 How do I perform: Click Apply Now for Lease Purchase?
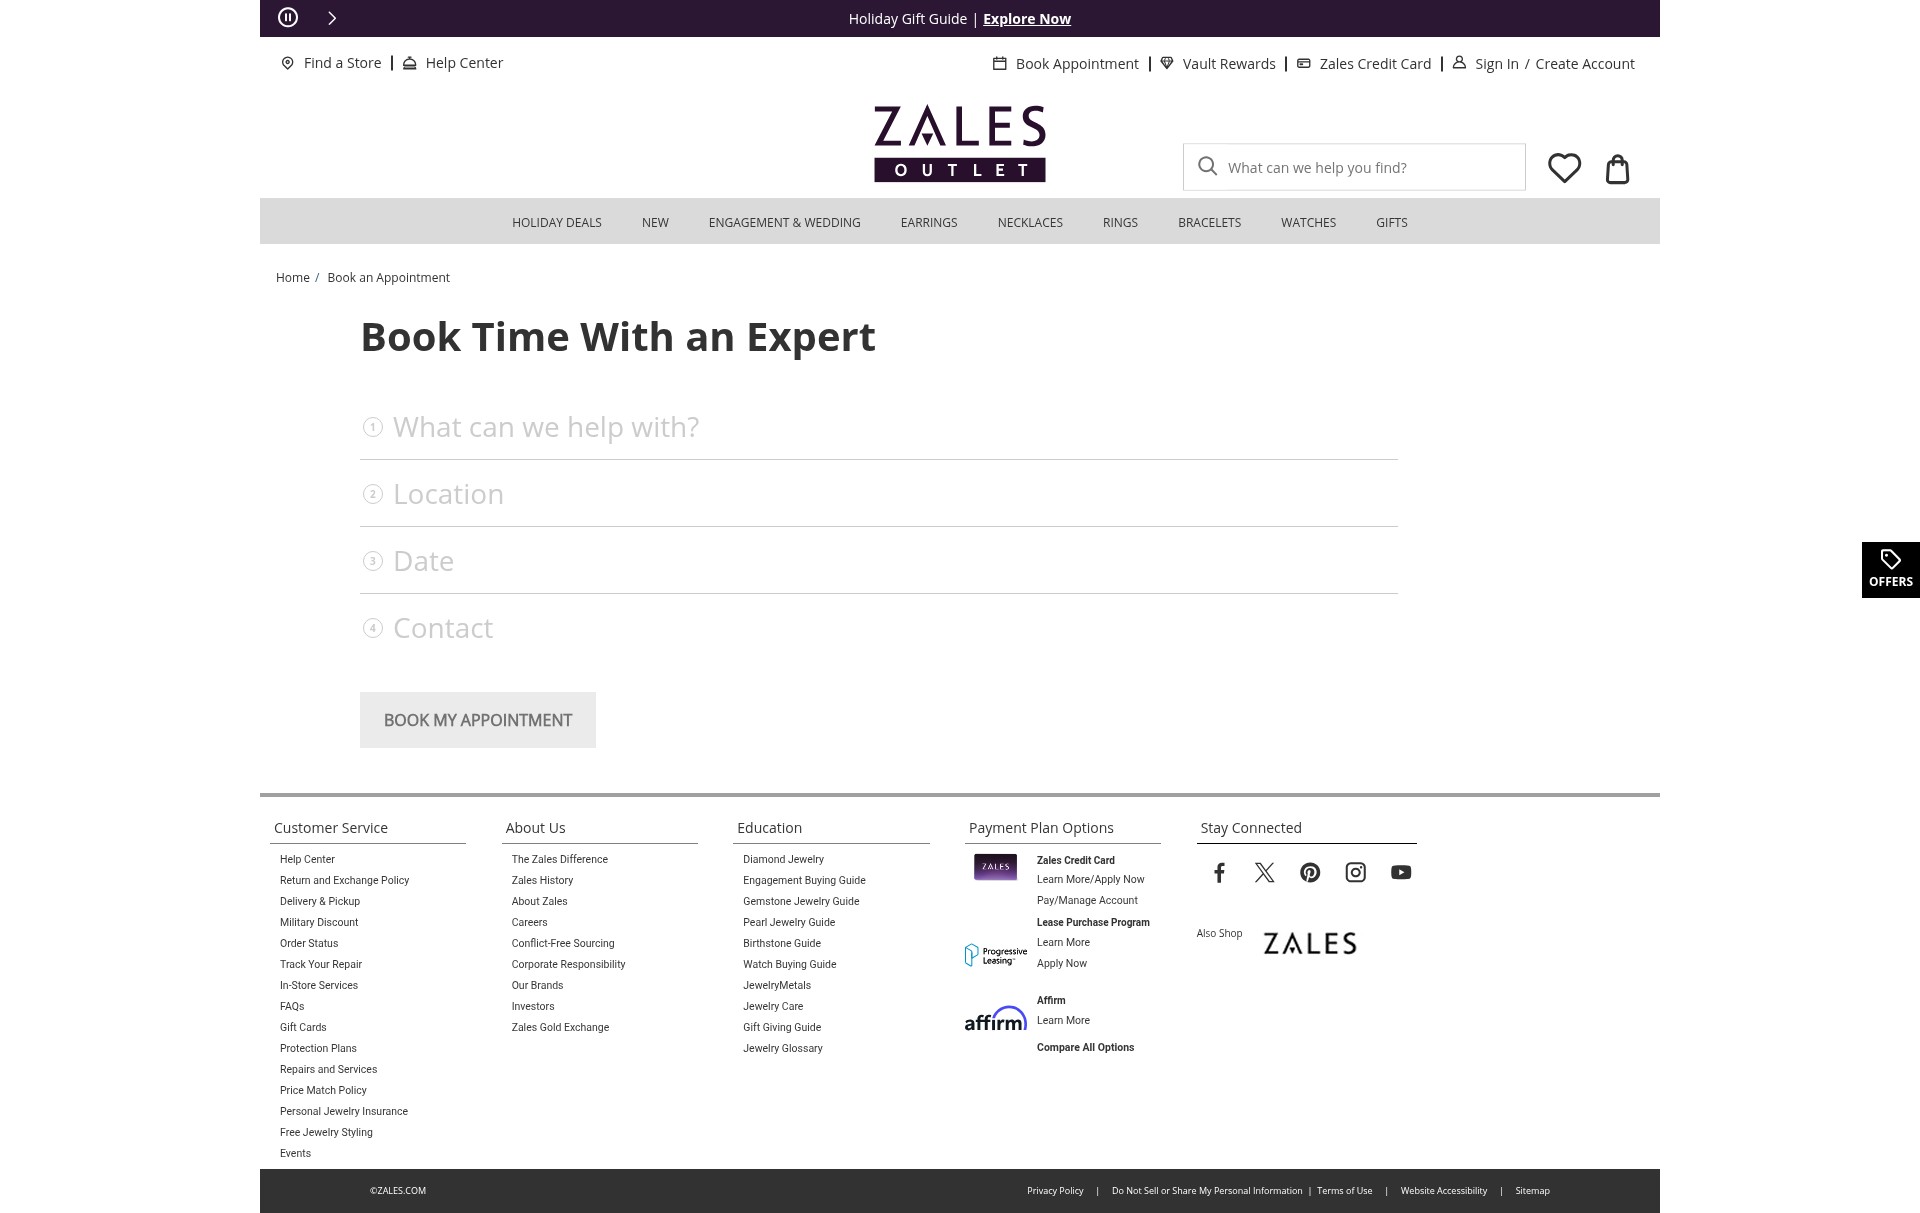click(1062, 963)
